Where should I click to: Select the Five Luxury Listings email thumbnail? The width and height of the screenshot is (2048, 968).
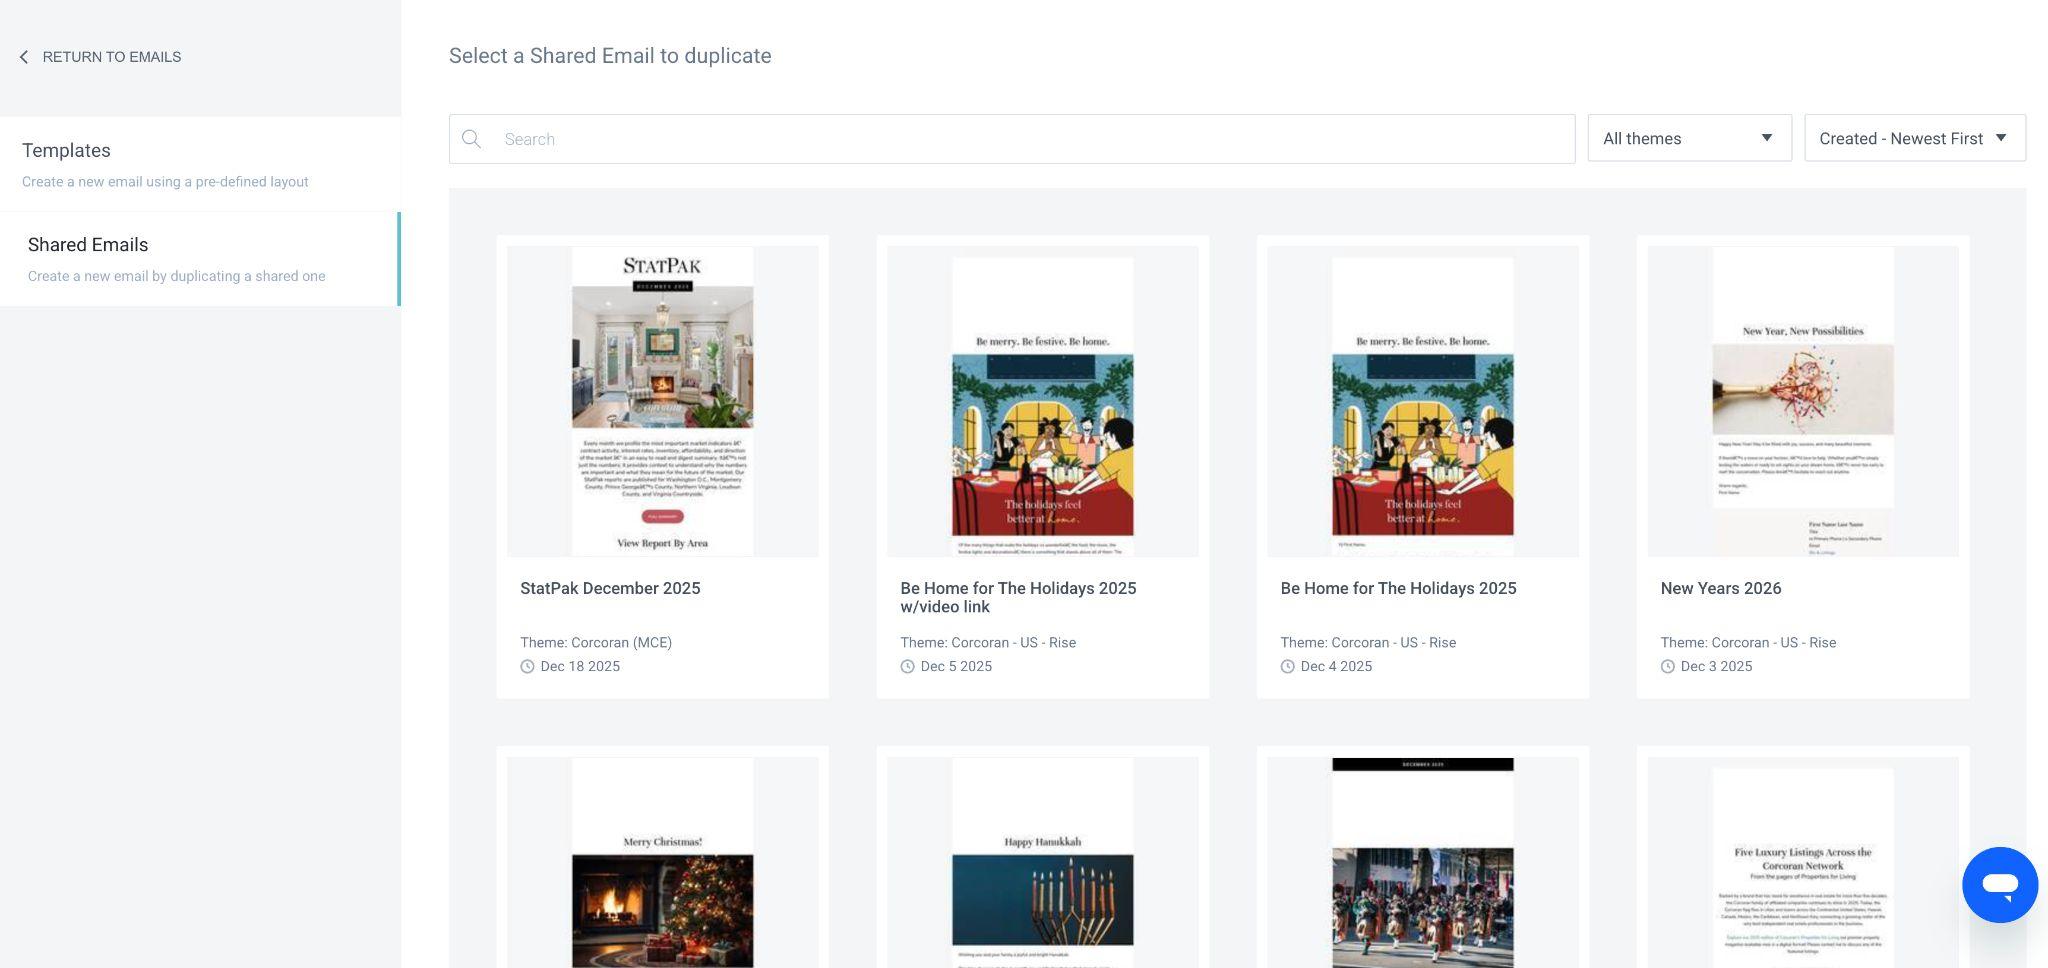[1803, 862]
